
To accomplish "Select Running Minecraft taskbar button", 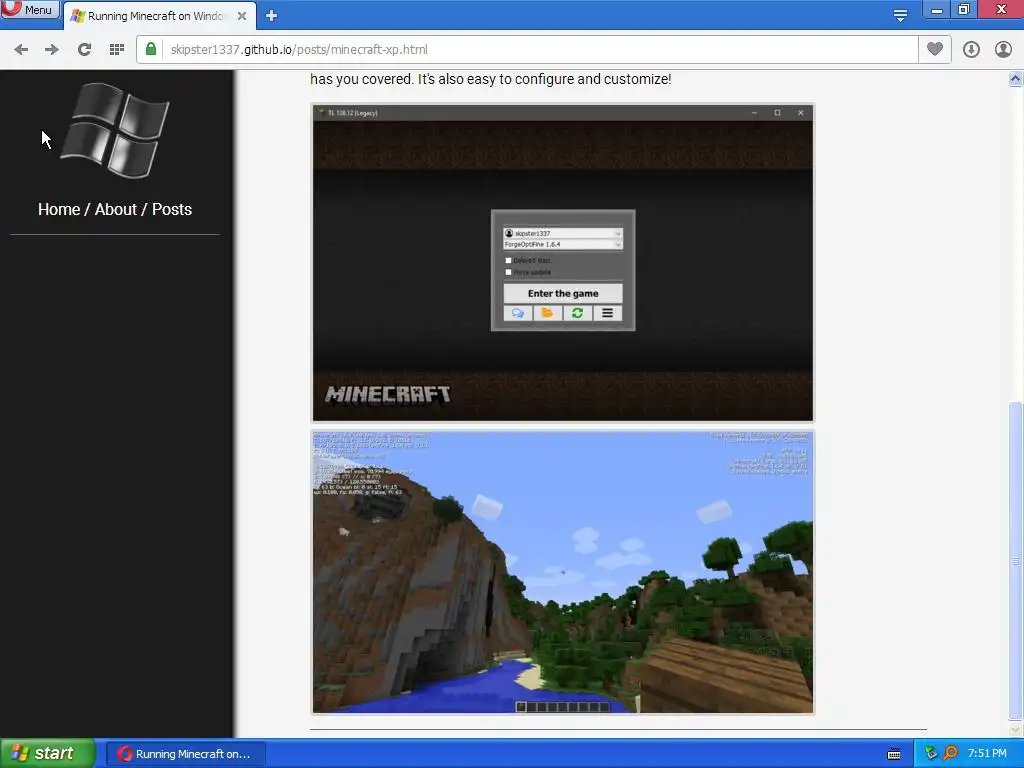I will 185,754.
